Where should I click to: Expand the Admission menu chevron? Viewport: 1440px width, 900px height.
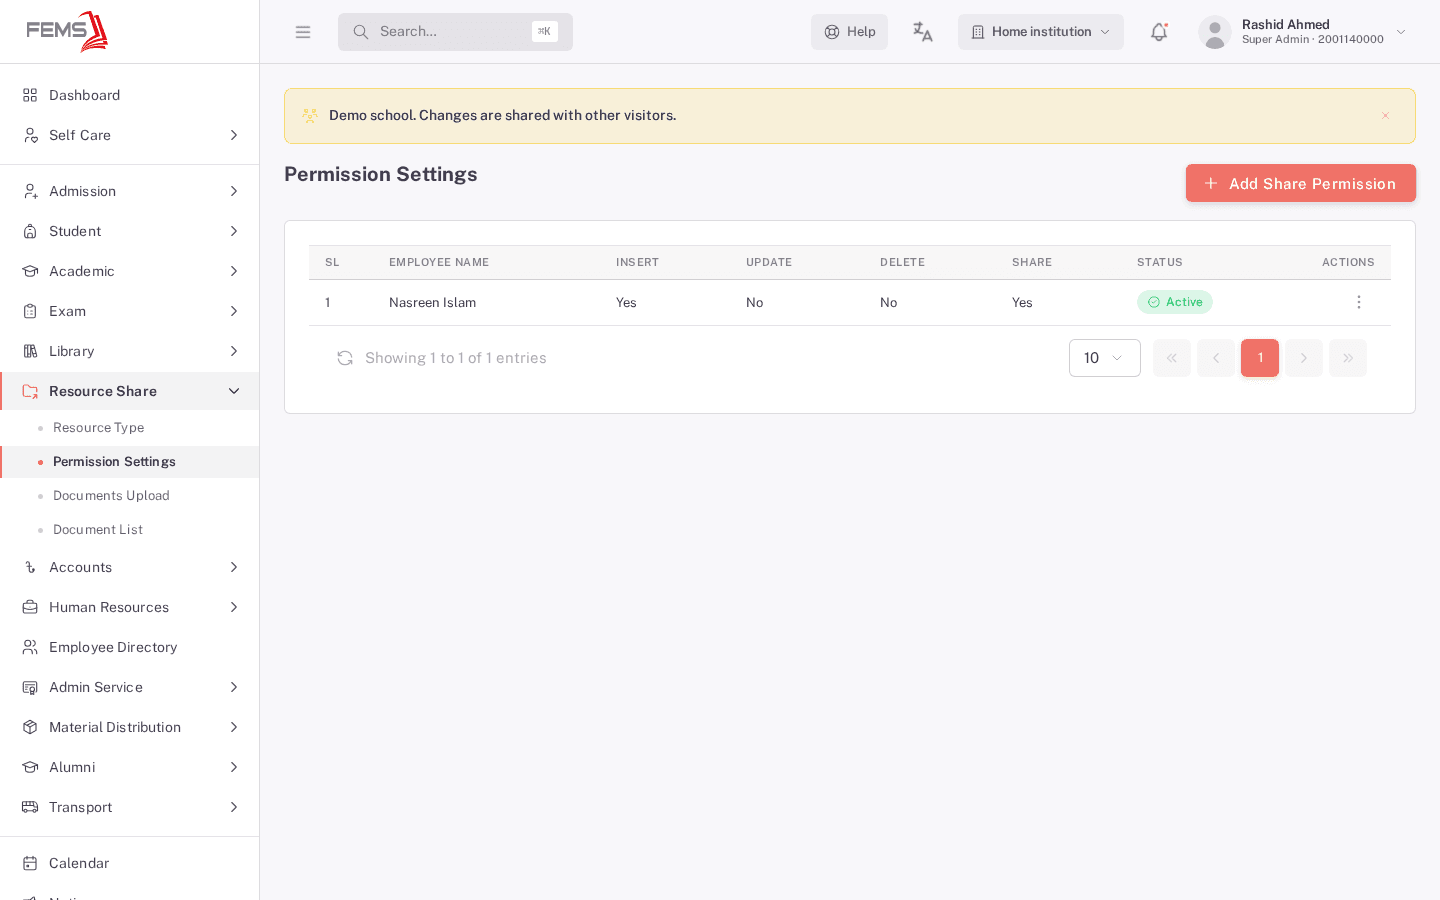pyautogui.click(x=234, y=191)
